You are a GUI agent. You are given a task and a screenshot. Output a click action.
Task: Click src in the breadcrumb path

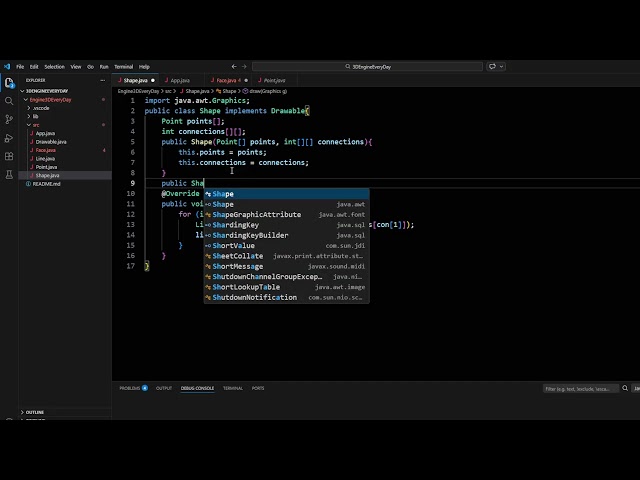pyautogui.click(x=168, y=91)
